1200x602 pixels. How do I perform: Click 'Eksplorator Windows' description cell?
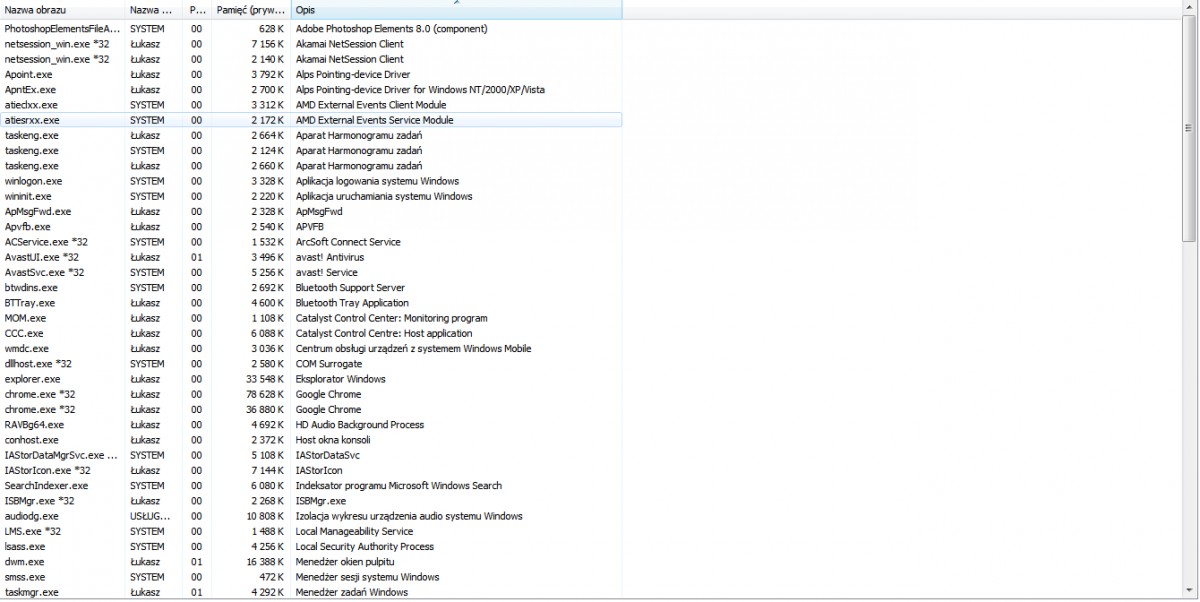point(340,379)
